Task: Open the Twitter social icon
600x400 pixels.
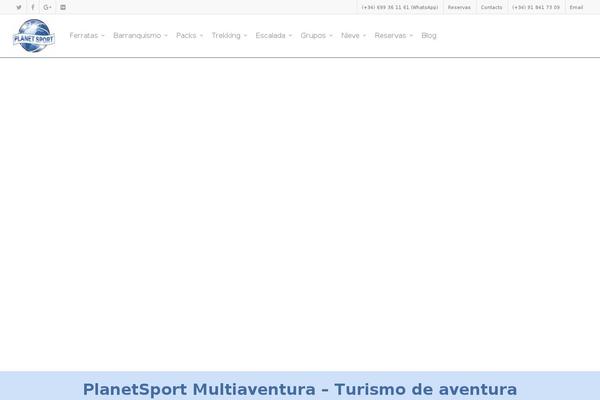Action: (x=19, y=7)
